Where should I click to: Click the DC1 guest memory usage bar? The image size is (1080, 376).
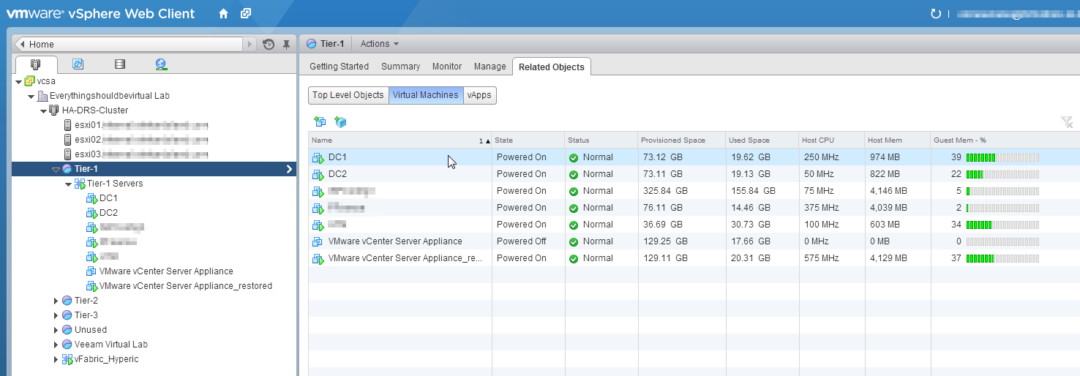1002,158
